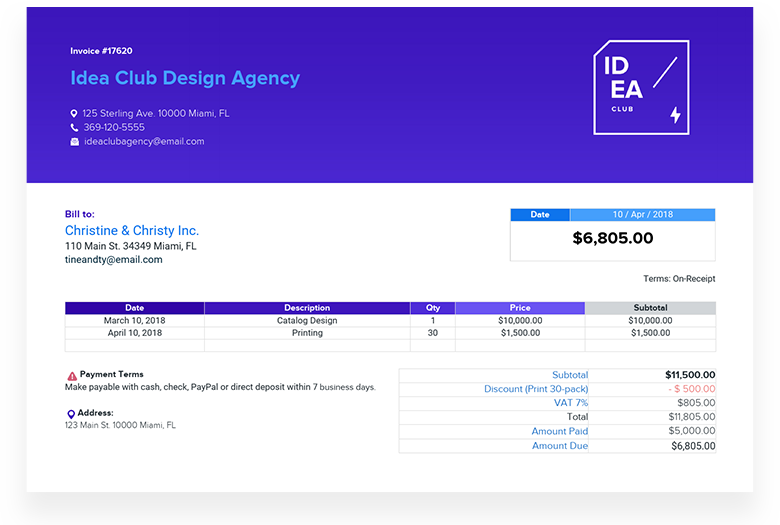Click the map pin icon beside the Address label
Image resolution: width=780 pixels, height=525 pixels.
point(71,414)
